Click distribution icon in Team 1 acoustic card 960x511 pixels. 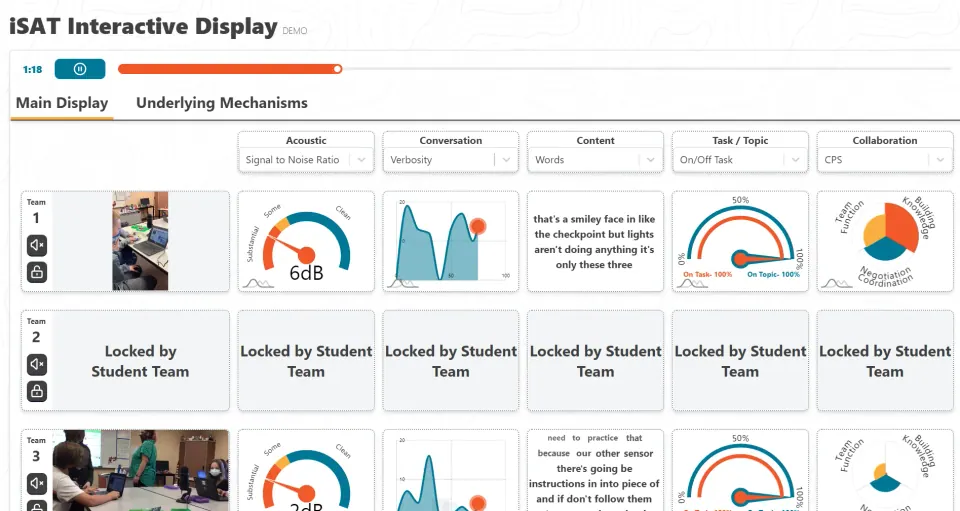click(258, 283)
